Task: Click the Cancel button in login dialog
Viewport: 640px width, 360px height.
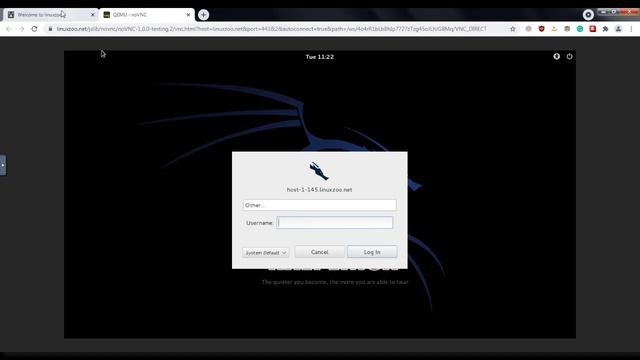Action: click(x=319, y=252)
